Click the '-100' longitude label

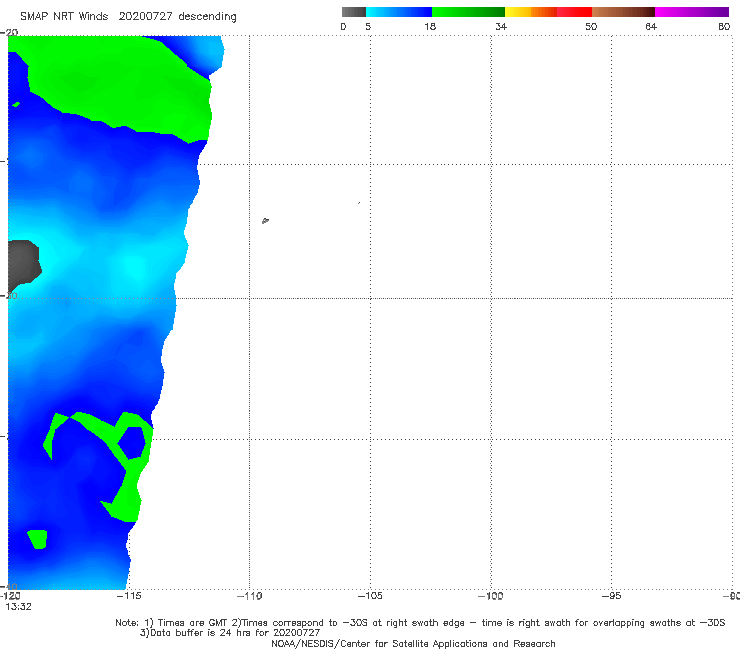pos(491,596)
